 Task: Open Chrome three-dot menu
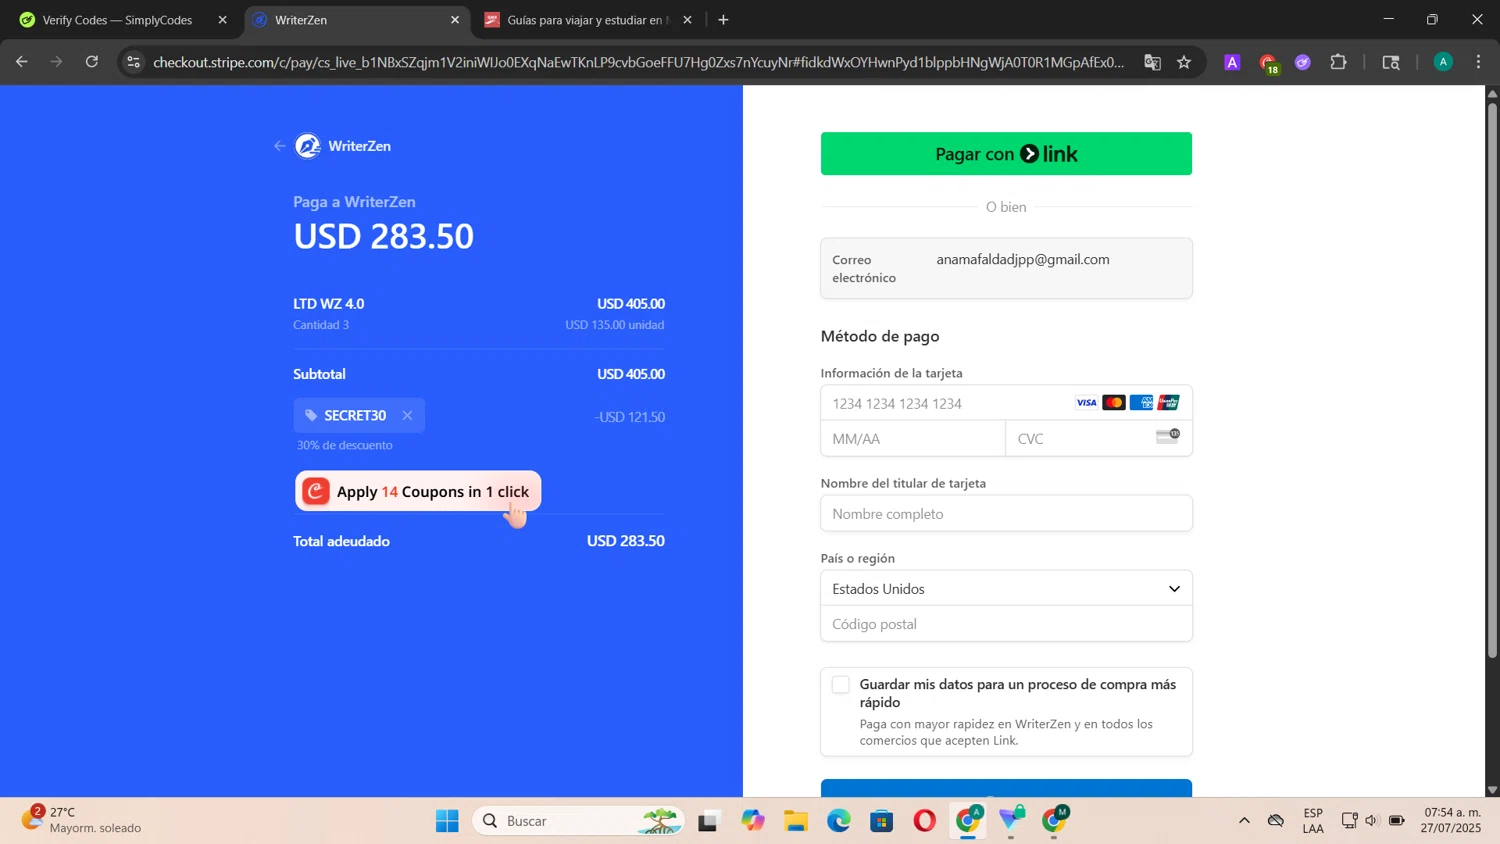pyautogui.click(x=1478, y=62)
